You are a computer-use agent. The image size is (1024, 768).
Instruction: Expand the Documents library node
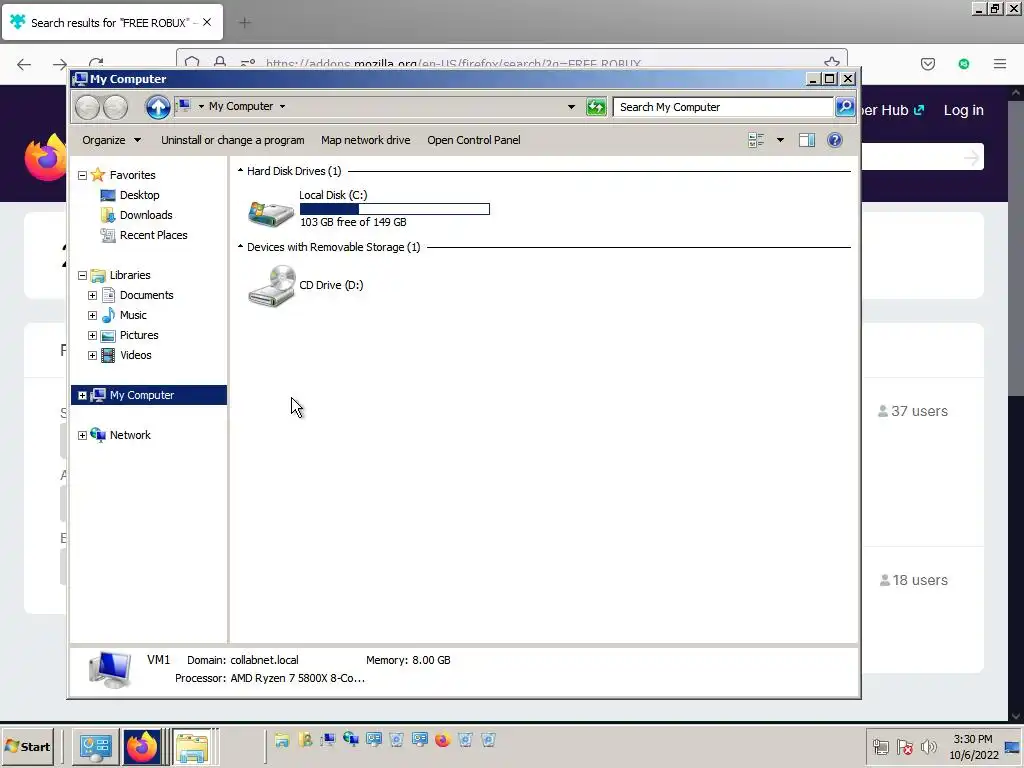(92, 295)
